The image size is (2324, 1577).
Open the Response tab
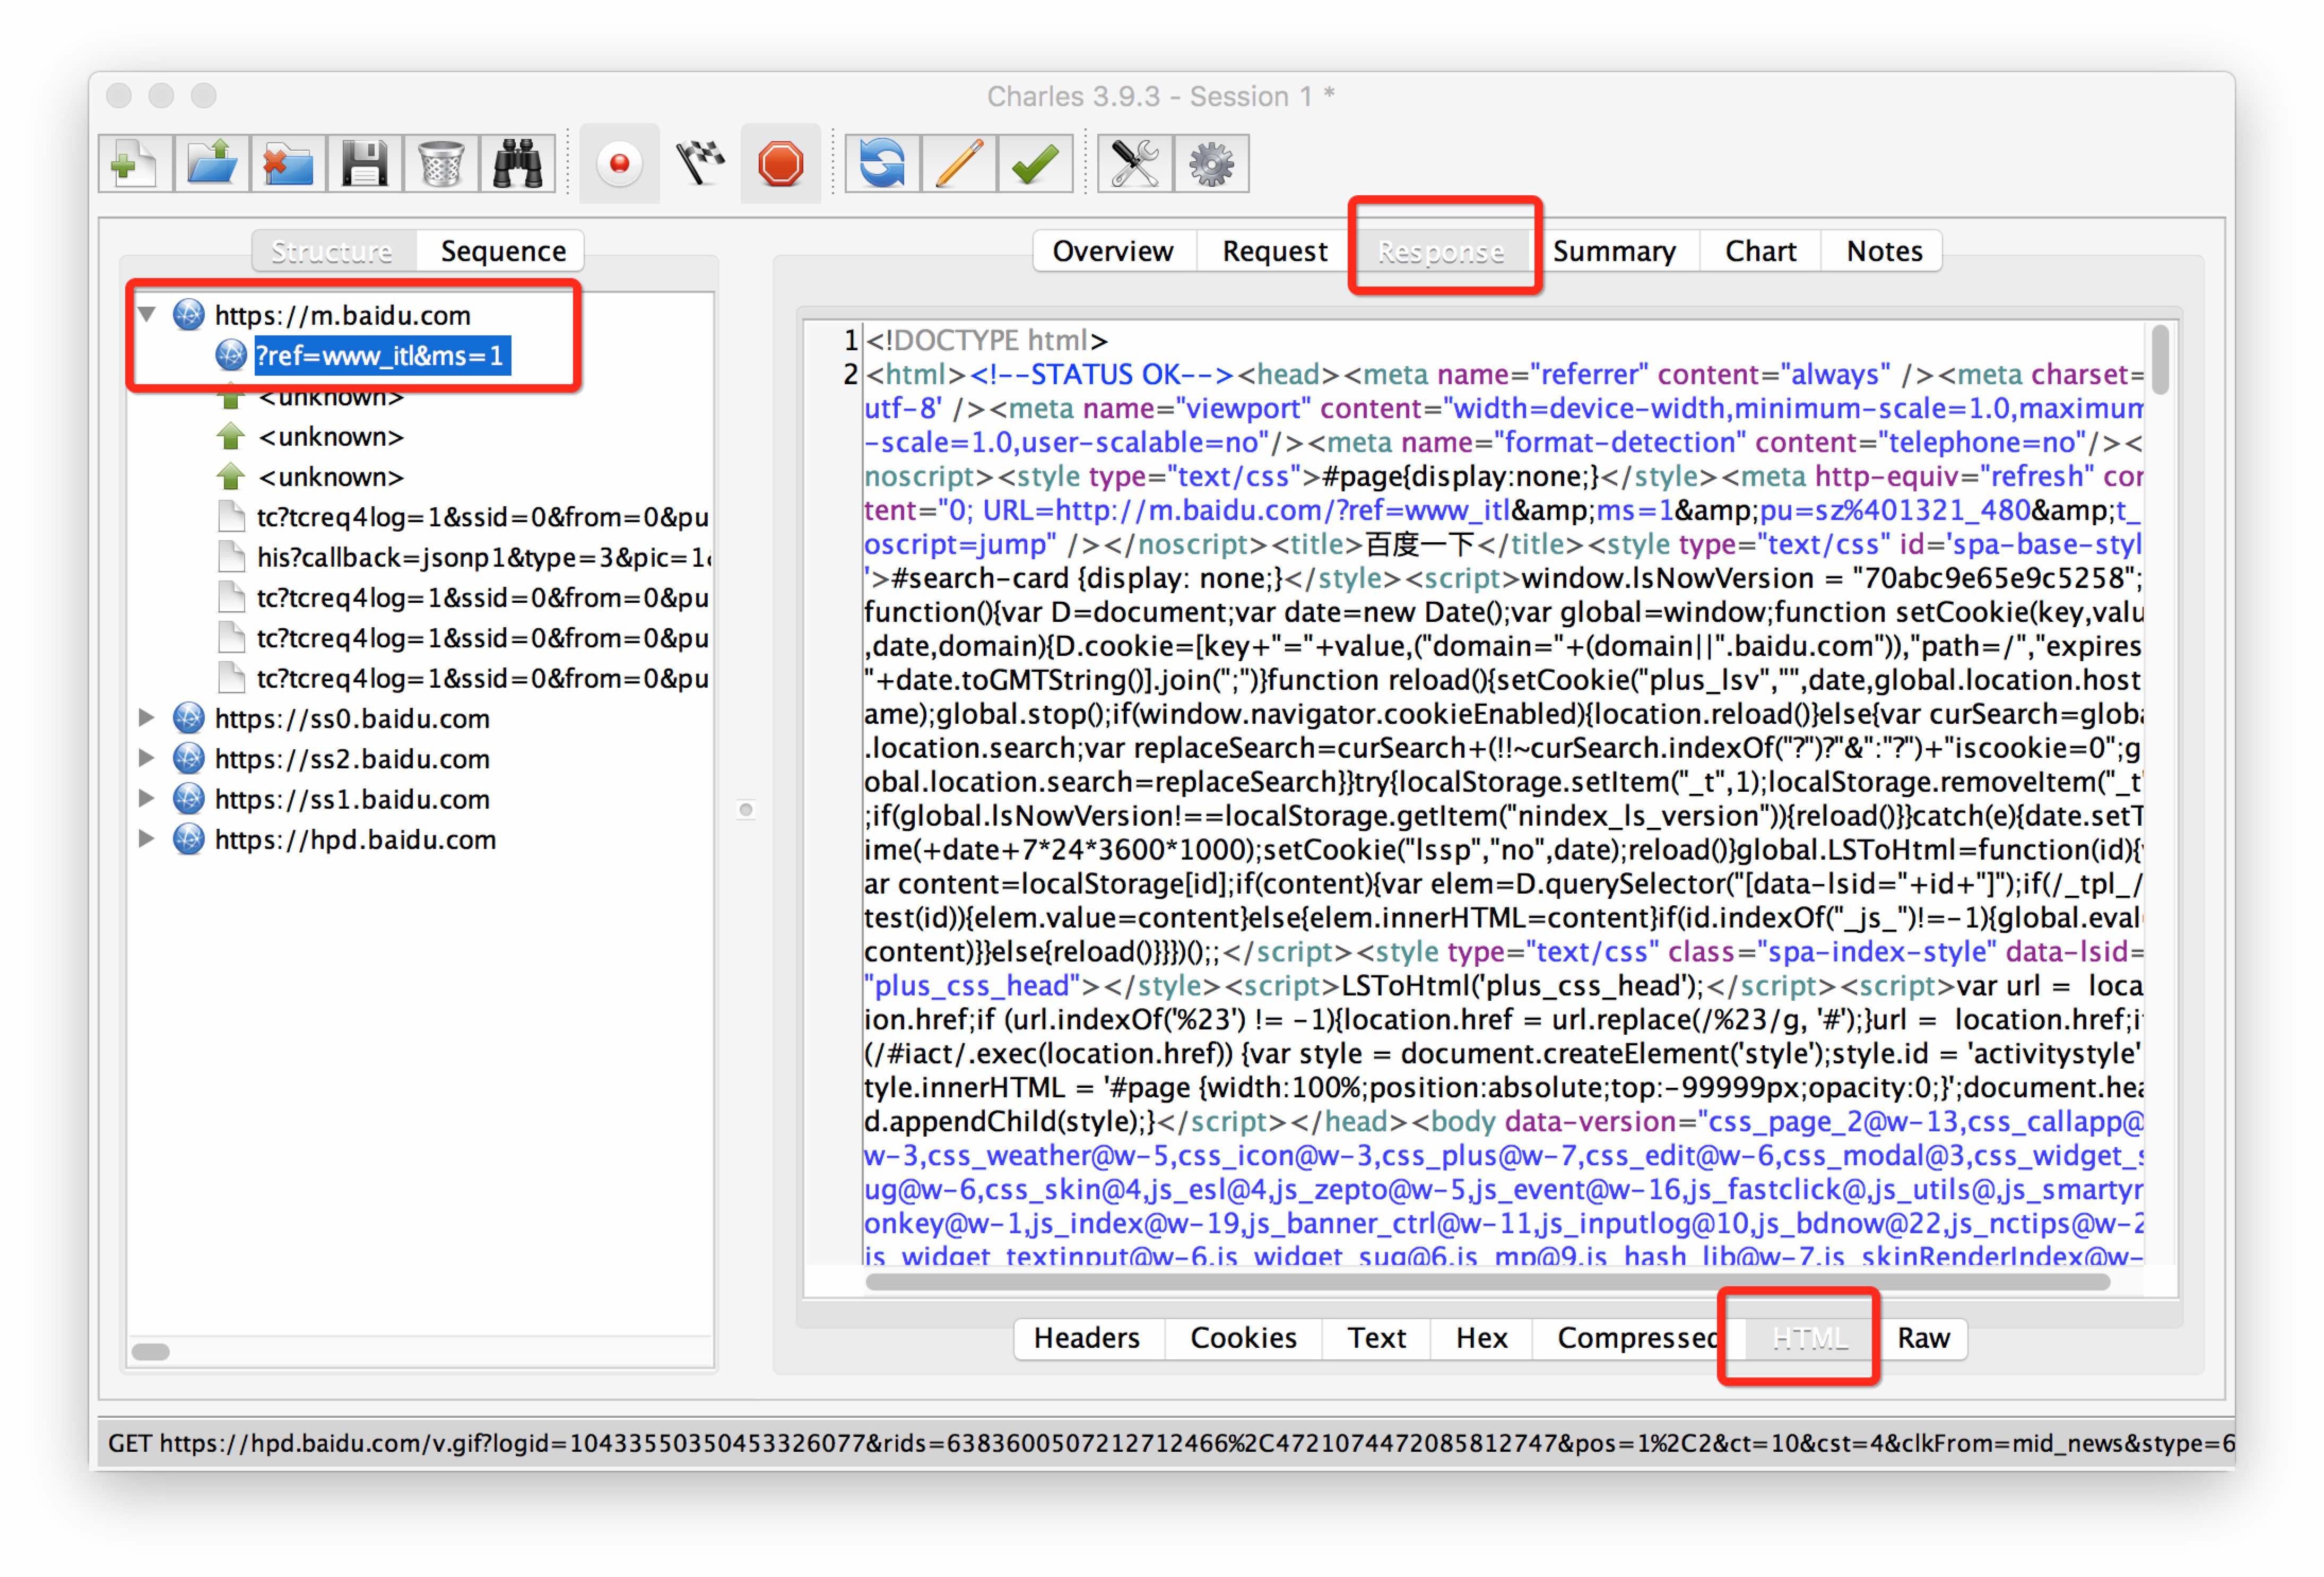pyautogui.click(x=1441, y=251)
